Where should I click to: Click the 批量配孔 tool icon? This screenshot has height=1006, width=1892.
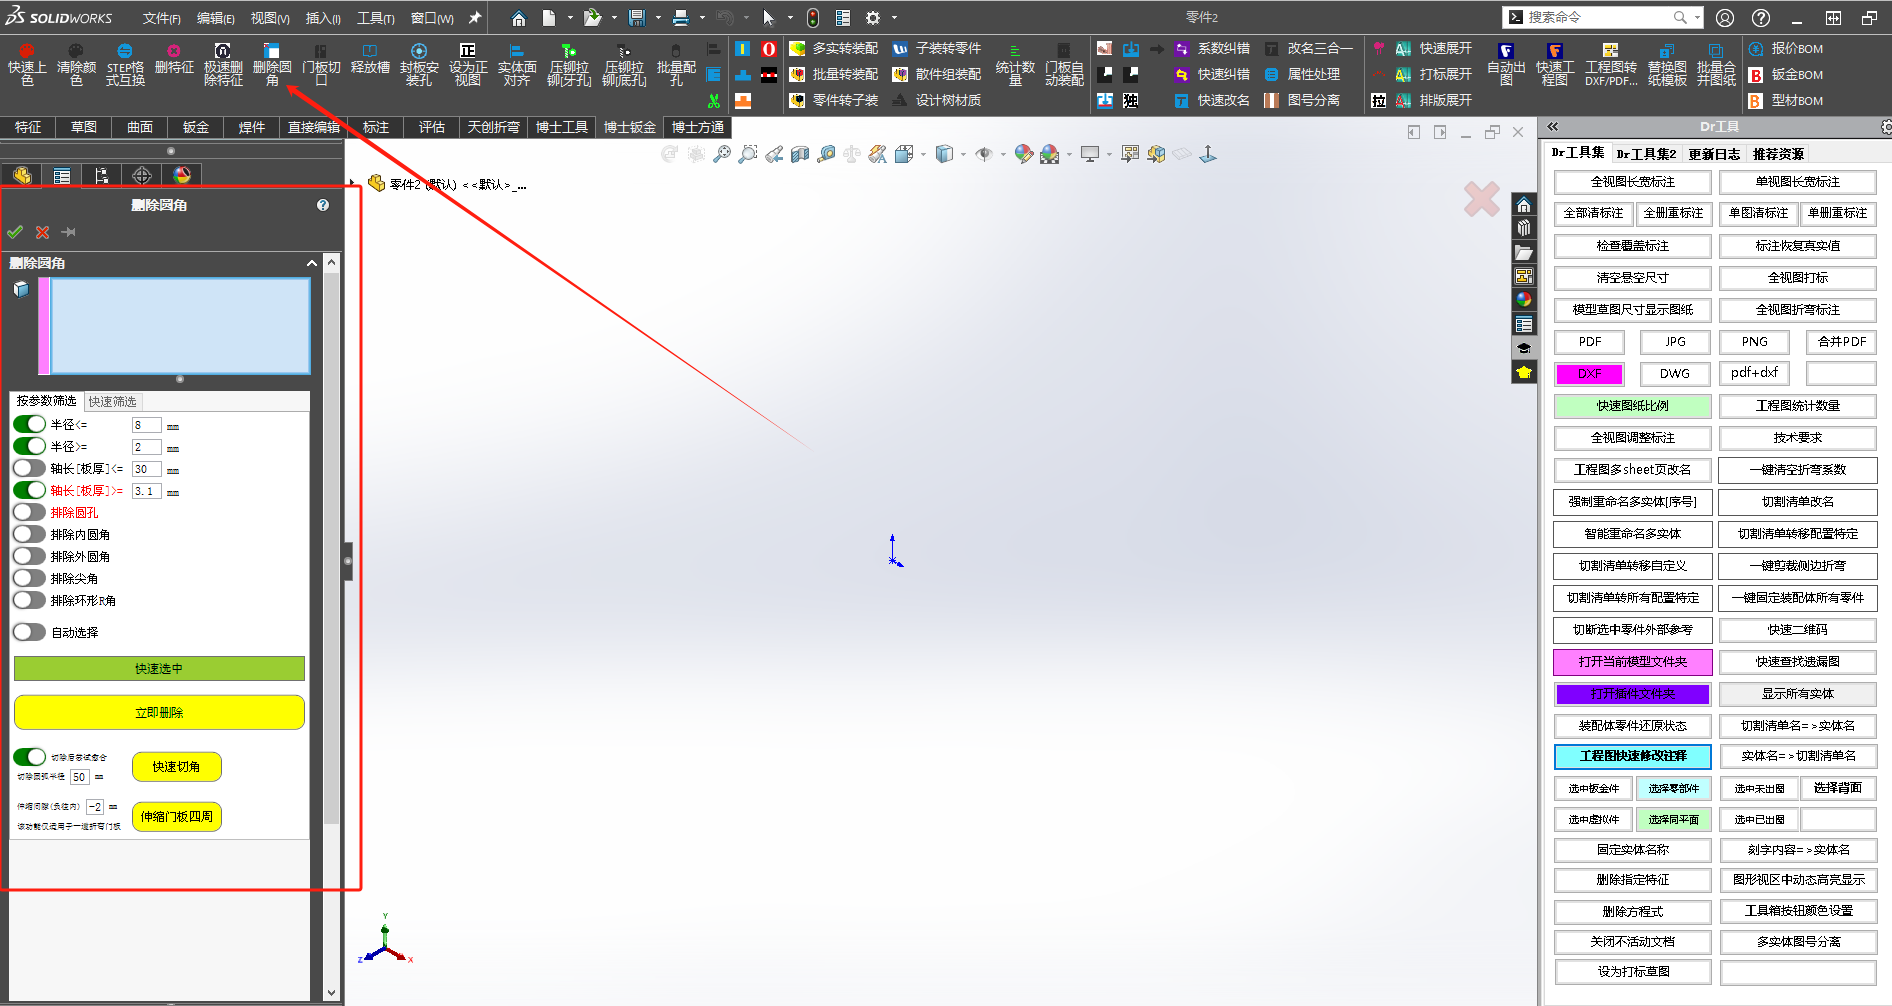click(x=676, y=64)
